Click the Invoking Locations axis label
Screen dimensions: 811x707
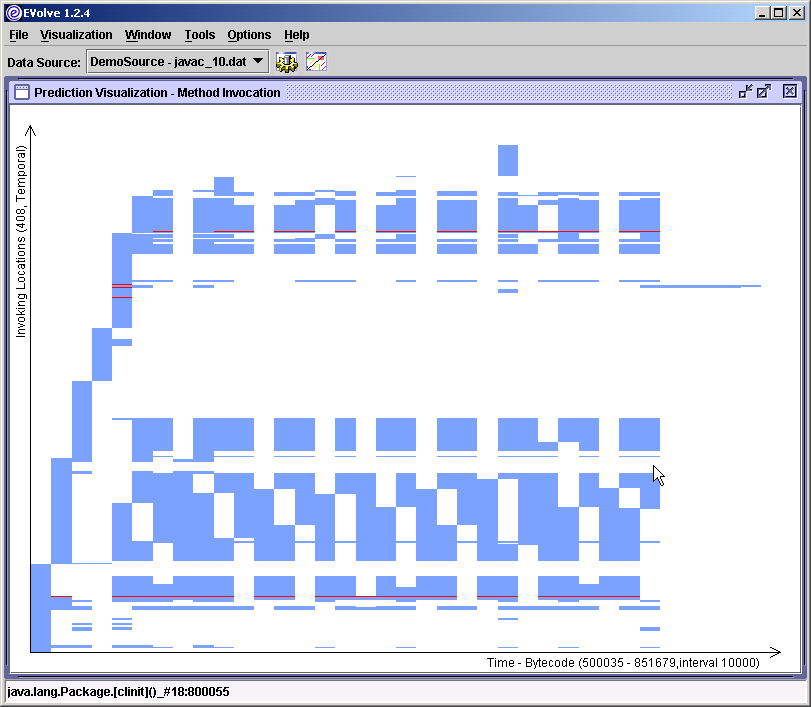[x=21, y=242]
